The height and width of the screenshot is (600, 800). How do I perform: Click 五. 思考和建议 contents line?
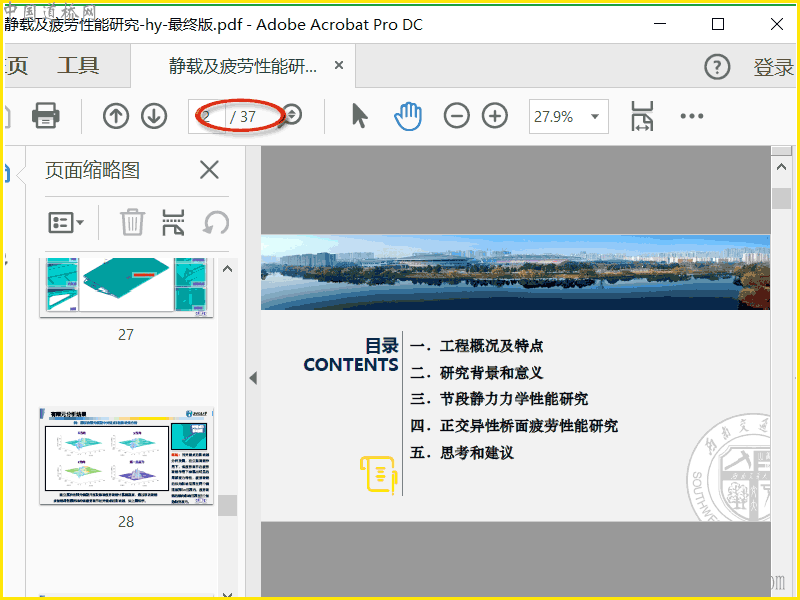point(462,453)
